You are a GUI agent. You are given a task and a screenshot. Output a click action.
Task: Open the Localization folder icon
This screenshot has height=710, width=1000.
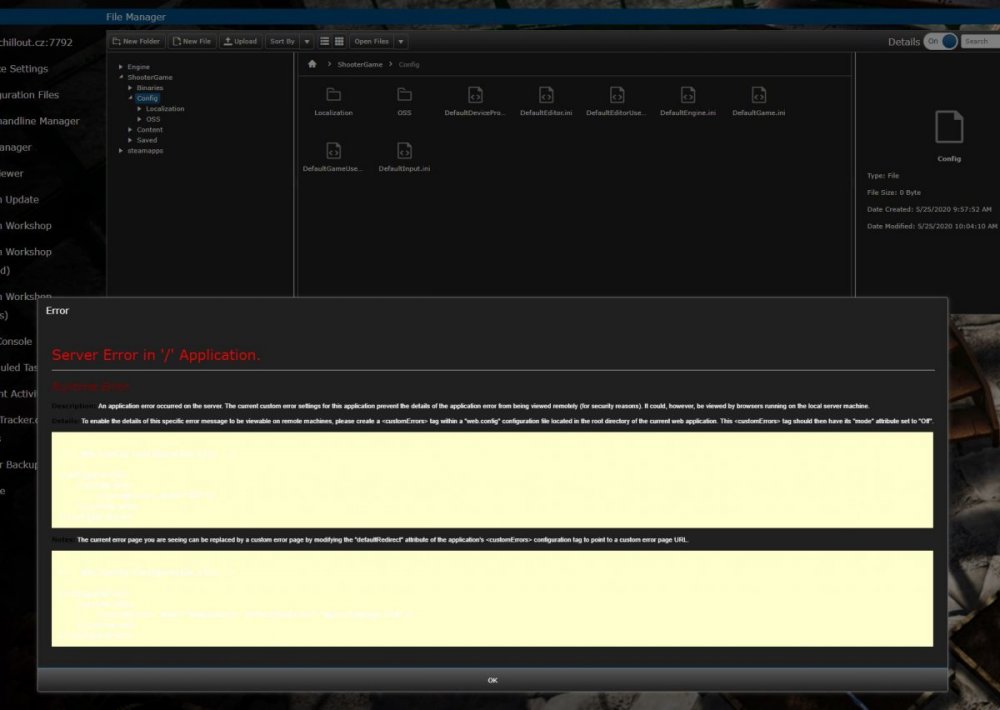[333, 96]
